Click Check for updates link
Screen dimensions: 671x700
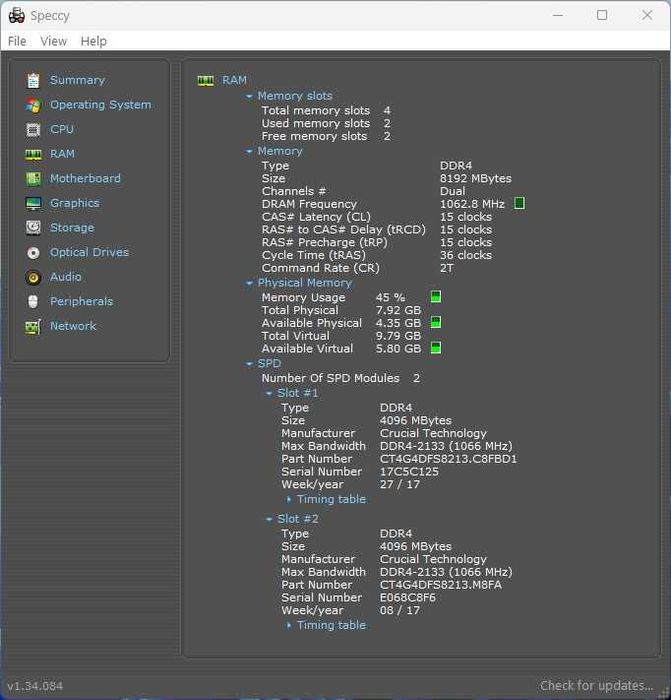pos(596,685)
